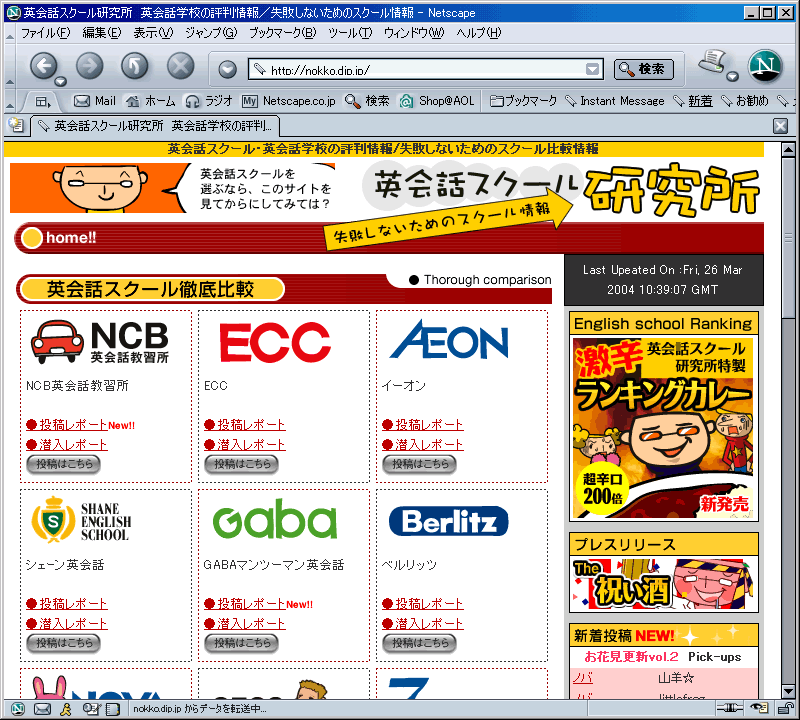Viewport: 800px width, 720px height.
Task: Open the ヘルプ(H) menu
Action: 479,33
